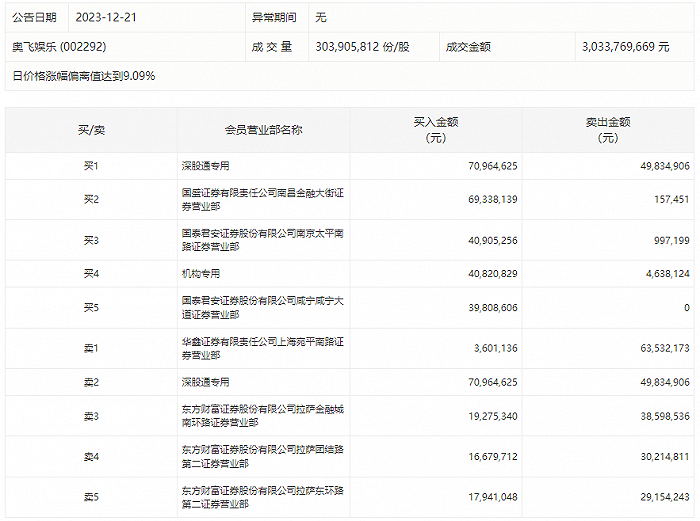This screenshot has height=521, width=700.
Task: Click 东方财富拉萨团结路第二证券营业部 name
Action: pos(262,456)
